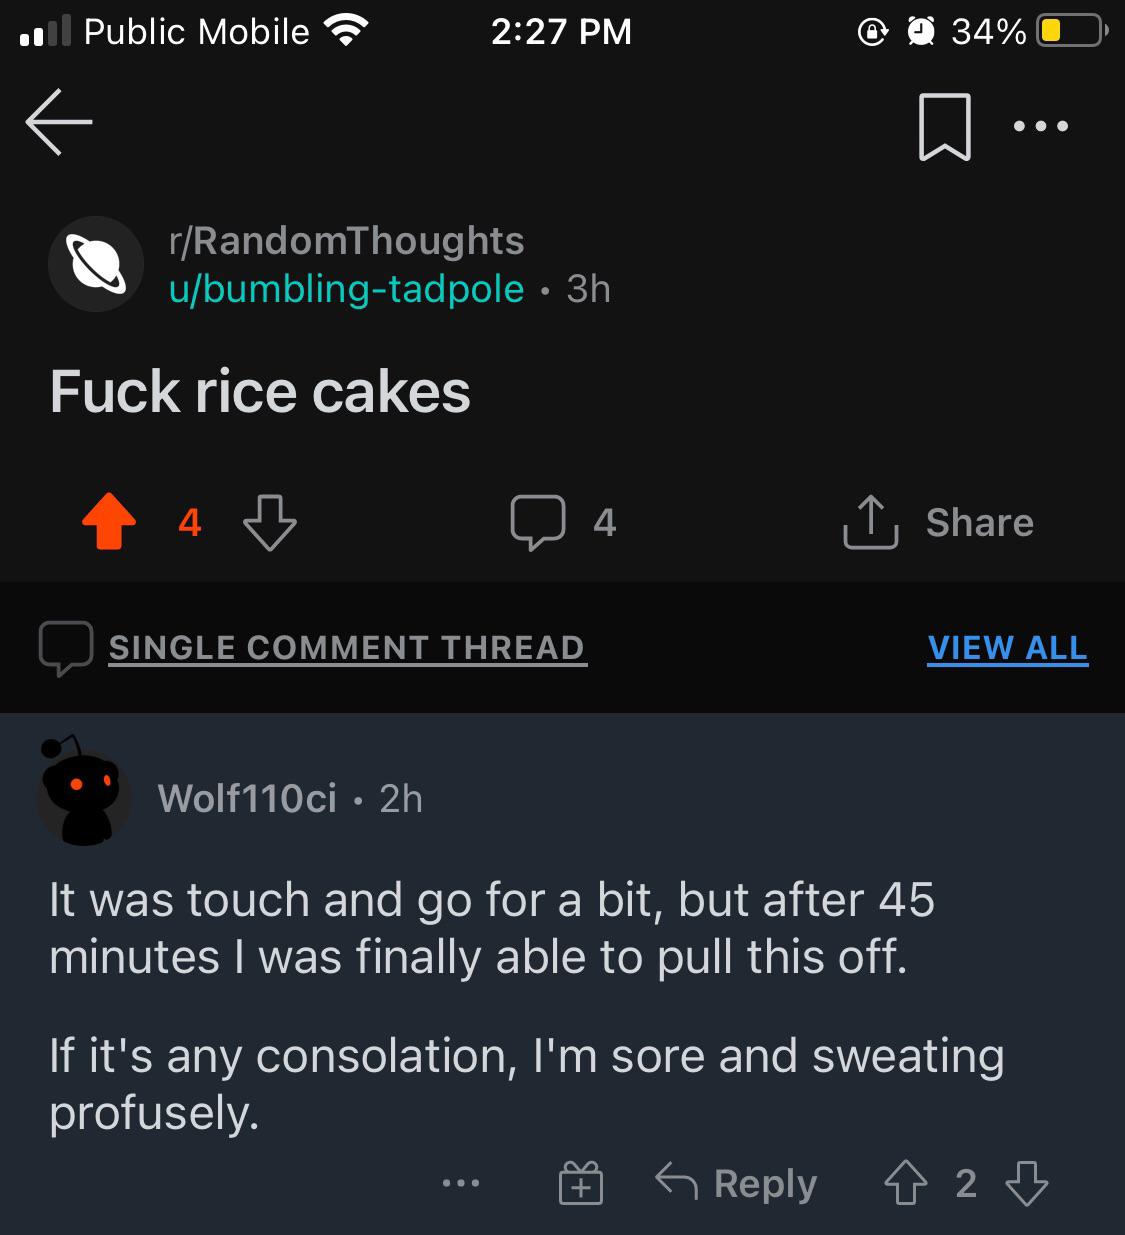This screenshot has width=1125, height=1235.
Task: Give an award to the comment
Action: tap(581, 1184)
